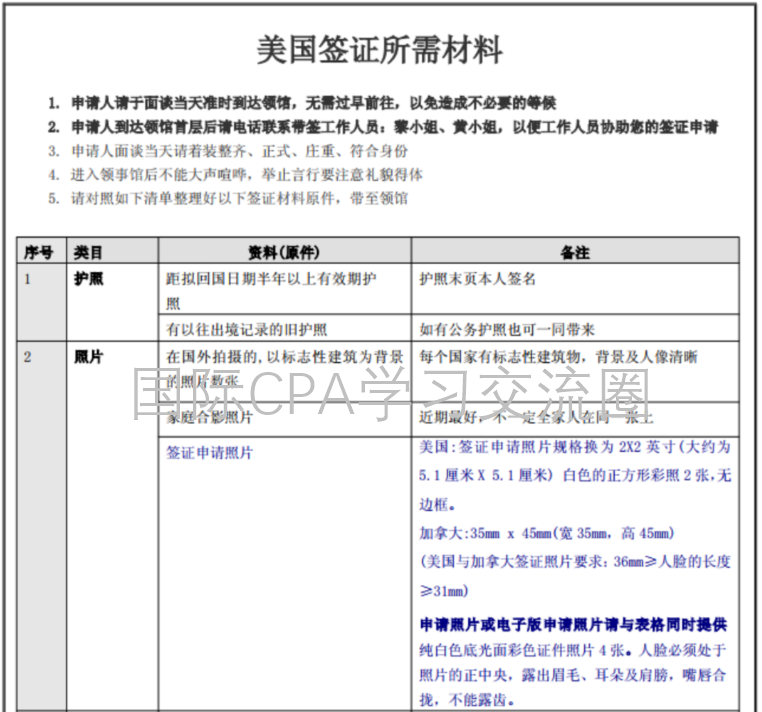Select note 1 about 准时到达领馆
This screenshot has width=762, height=712.
(x=302, y=103)
